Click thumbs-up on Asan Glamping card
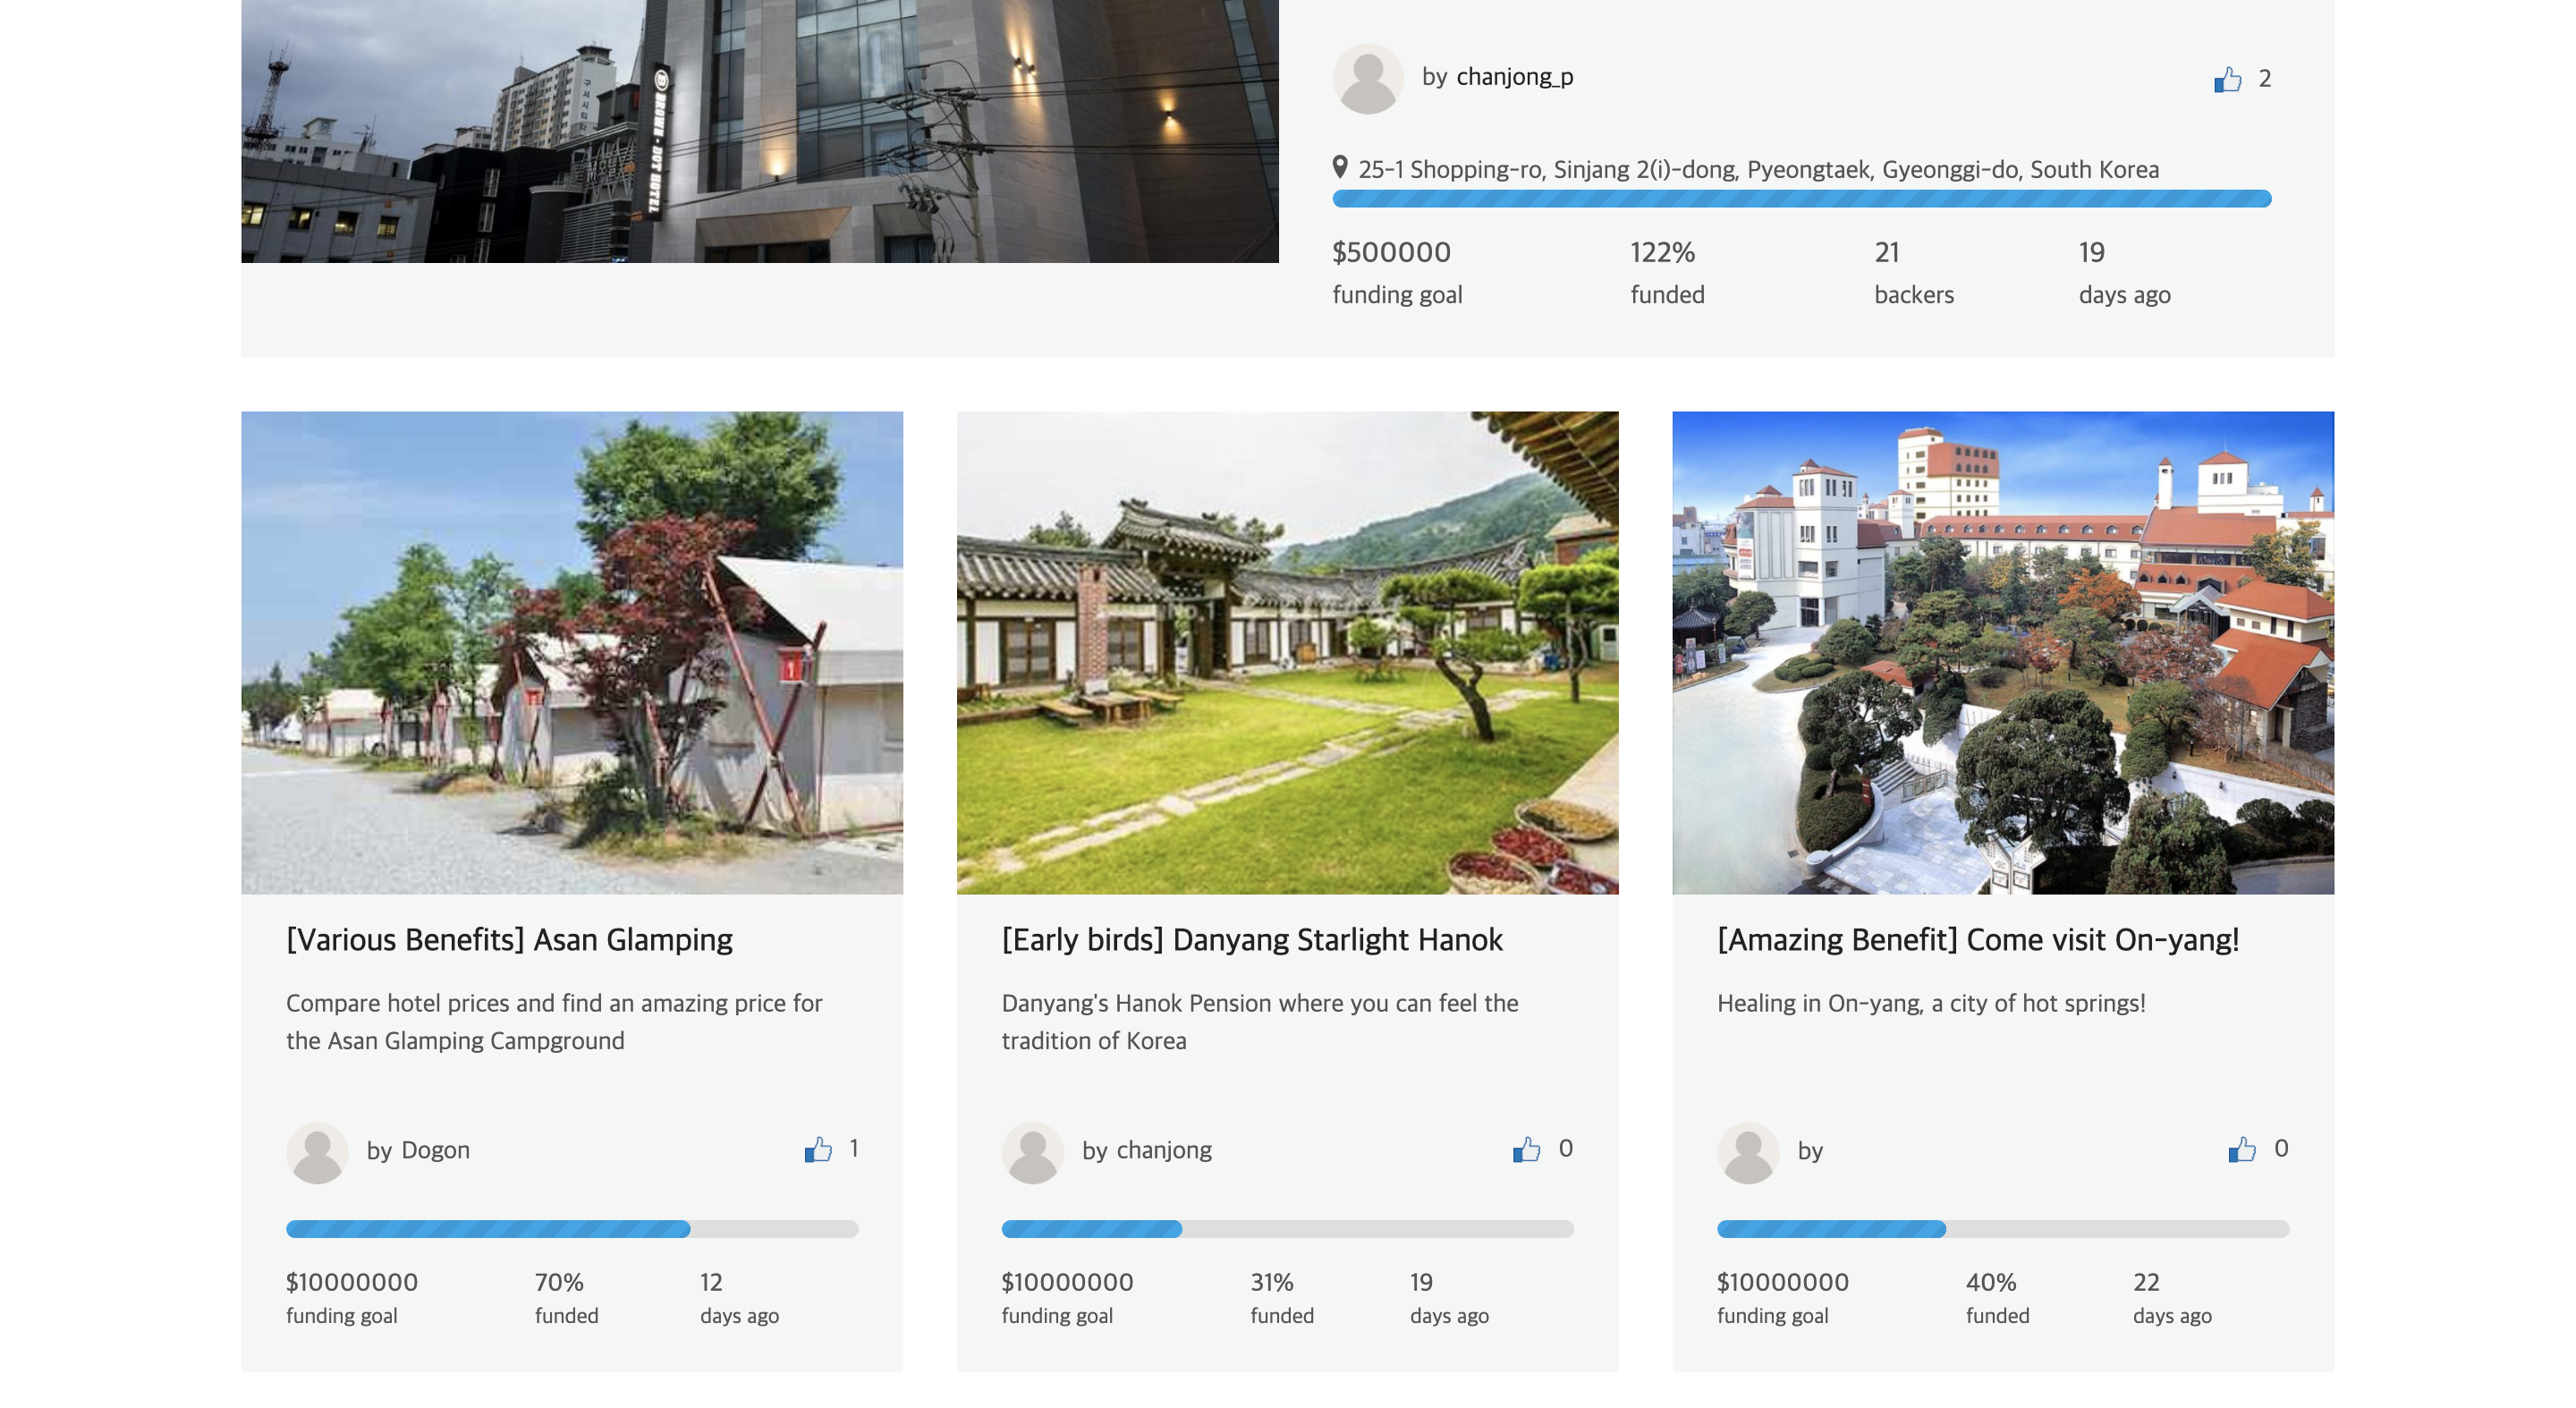 [x=818, y=1149]
